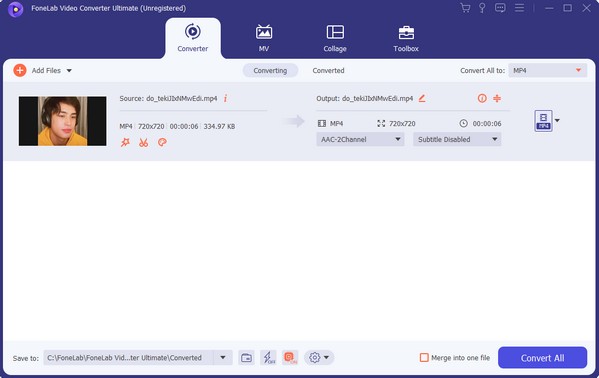Select the Converting list tab
The image size is (599, 378).
(270, 70)
